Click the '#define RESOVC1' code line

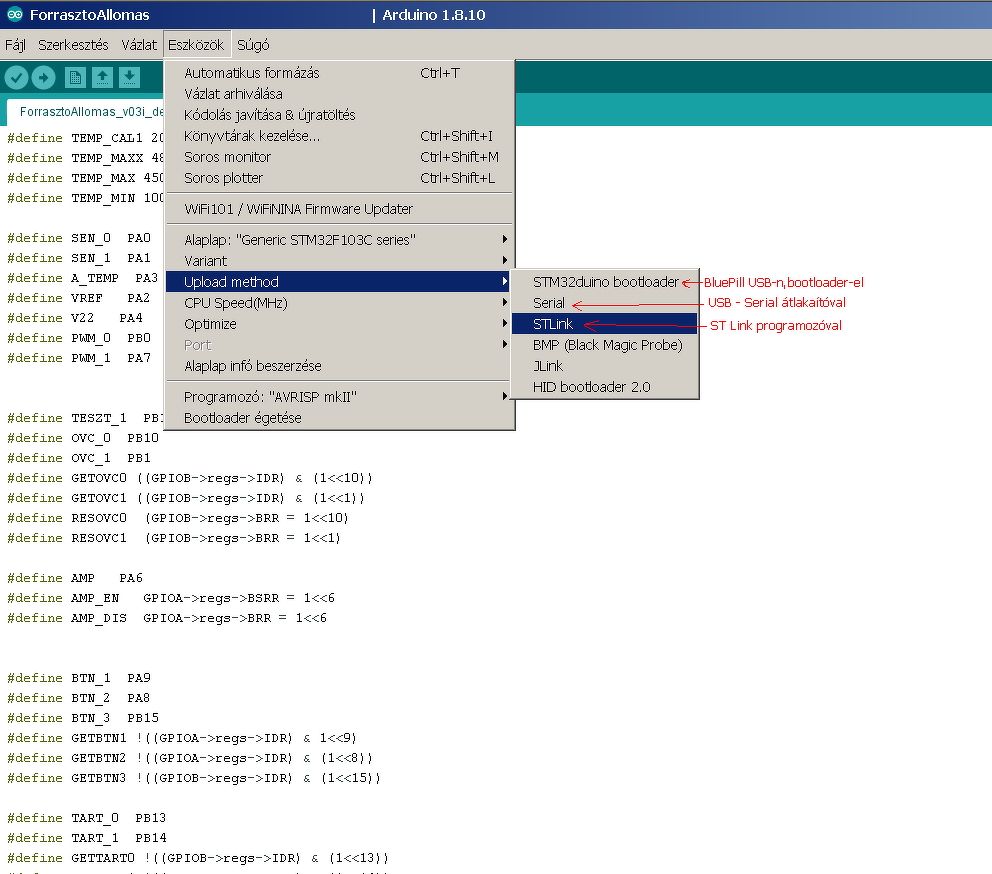point(174,538)
